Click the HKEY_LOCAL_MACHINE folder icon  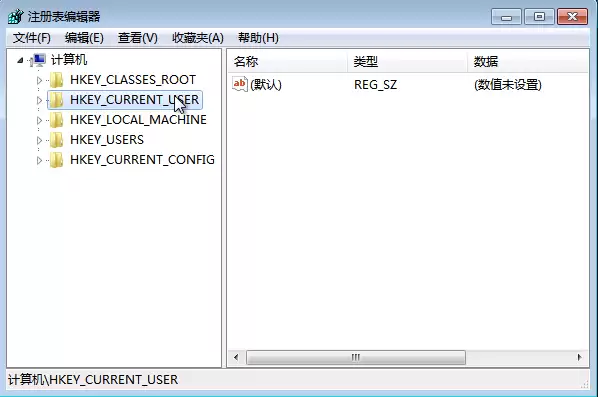(57, 120)
